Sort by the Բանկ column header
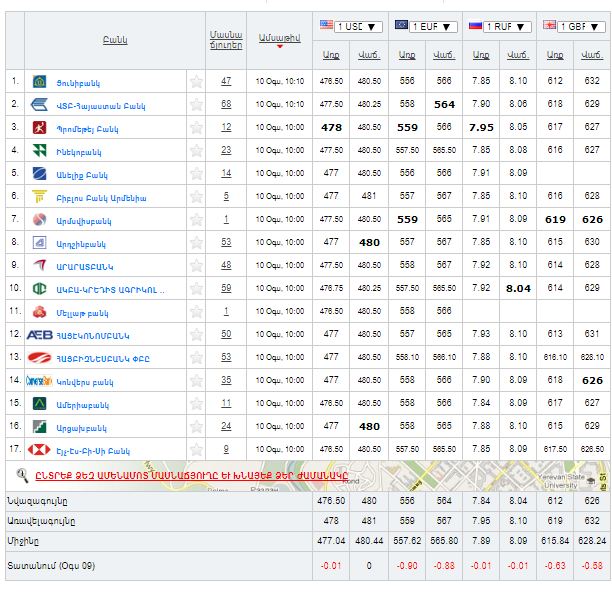 pyautogui.click(x=114, y=40)
